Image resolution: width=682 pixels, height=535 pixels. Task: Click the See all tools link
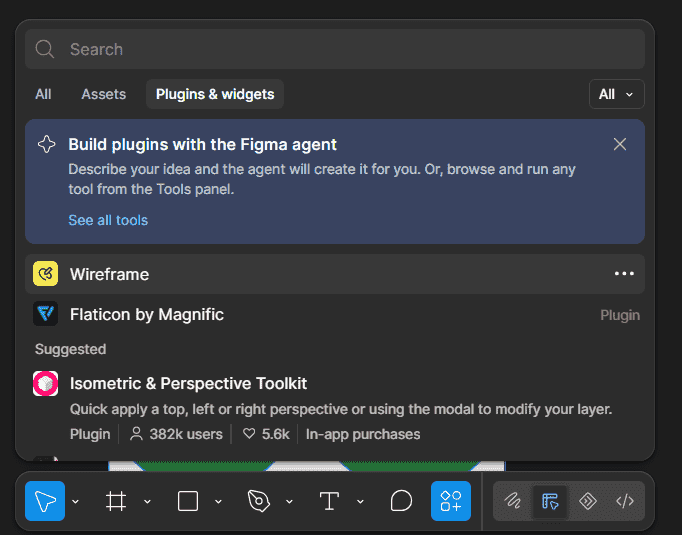pos(108,220)
